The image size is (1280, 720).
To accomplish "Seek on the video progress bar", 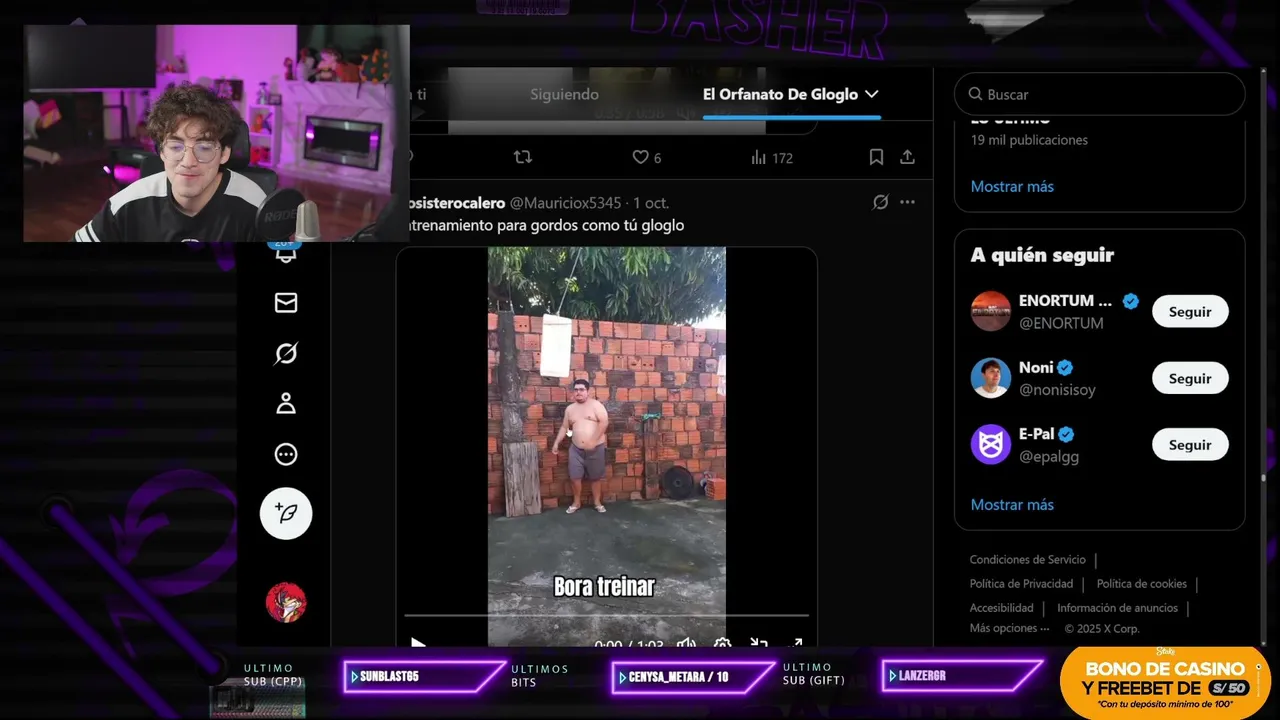I will pyautogui.click(x=606, y=615).
